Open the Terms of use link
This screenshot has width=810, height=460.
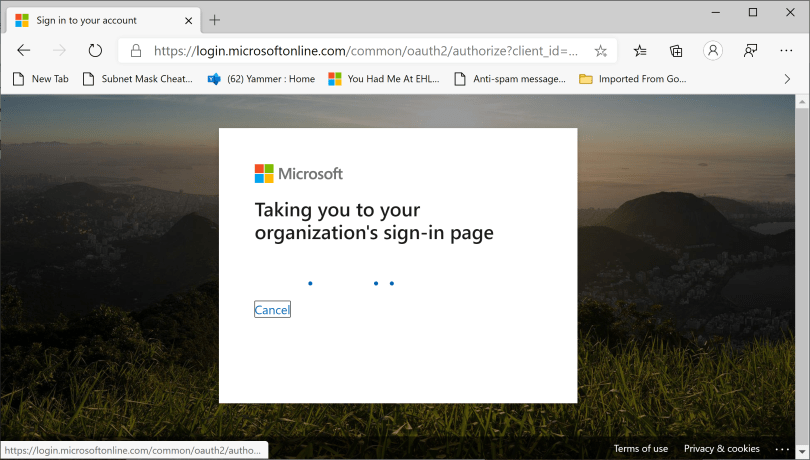click(640, 449)
